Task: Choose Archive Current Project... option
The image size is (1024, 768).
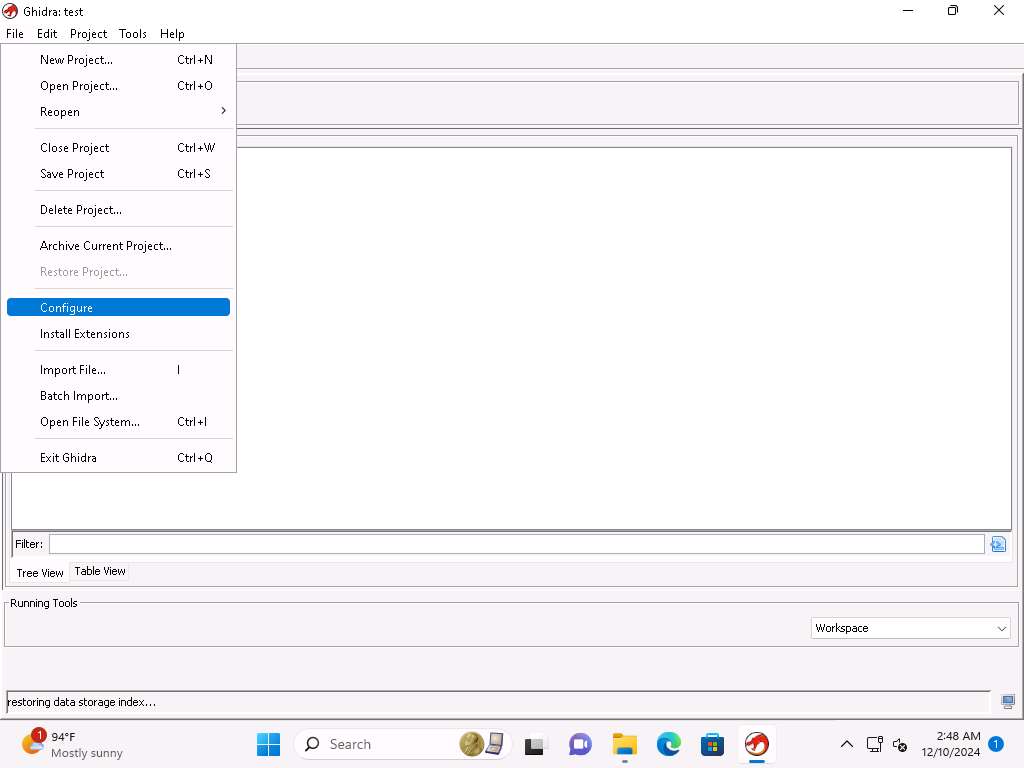Action: click(106, 246)
